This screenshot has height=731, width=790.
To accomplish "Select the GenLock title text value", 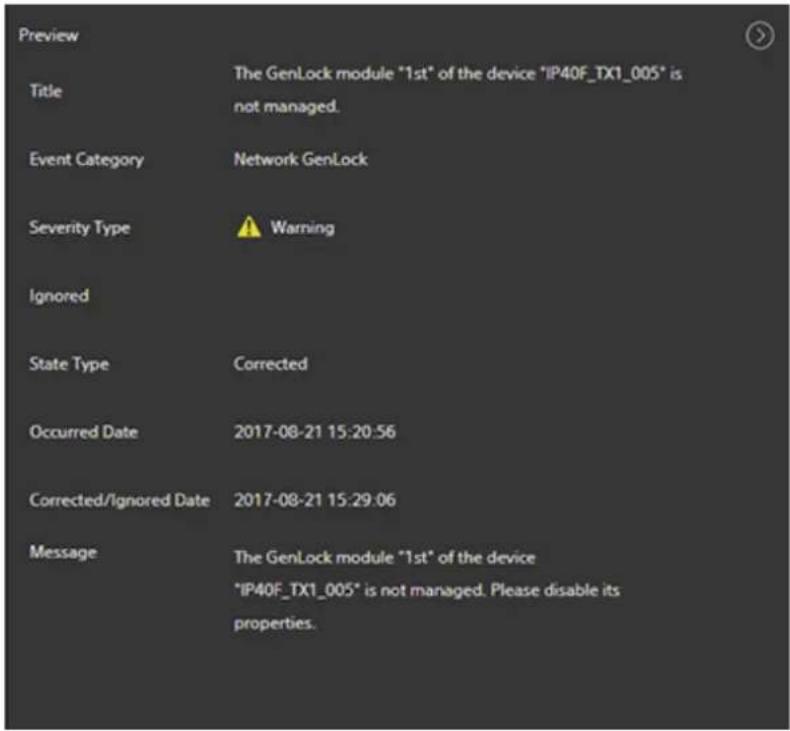I will (458, 90).
